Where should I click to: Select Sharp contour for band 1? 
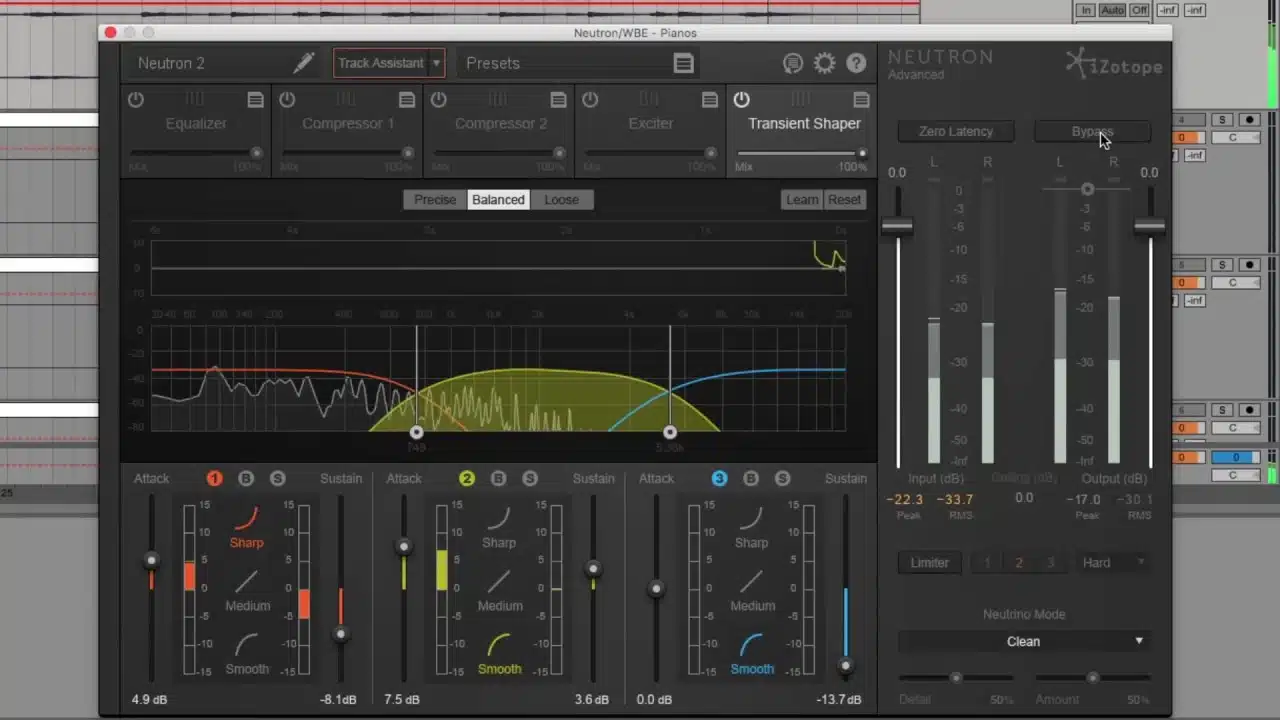tap(246, 527)
